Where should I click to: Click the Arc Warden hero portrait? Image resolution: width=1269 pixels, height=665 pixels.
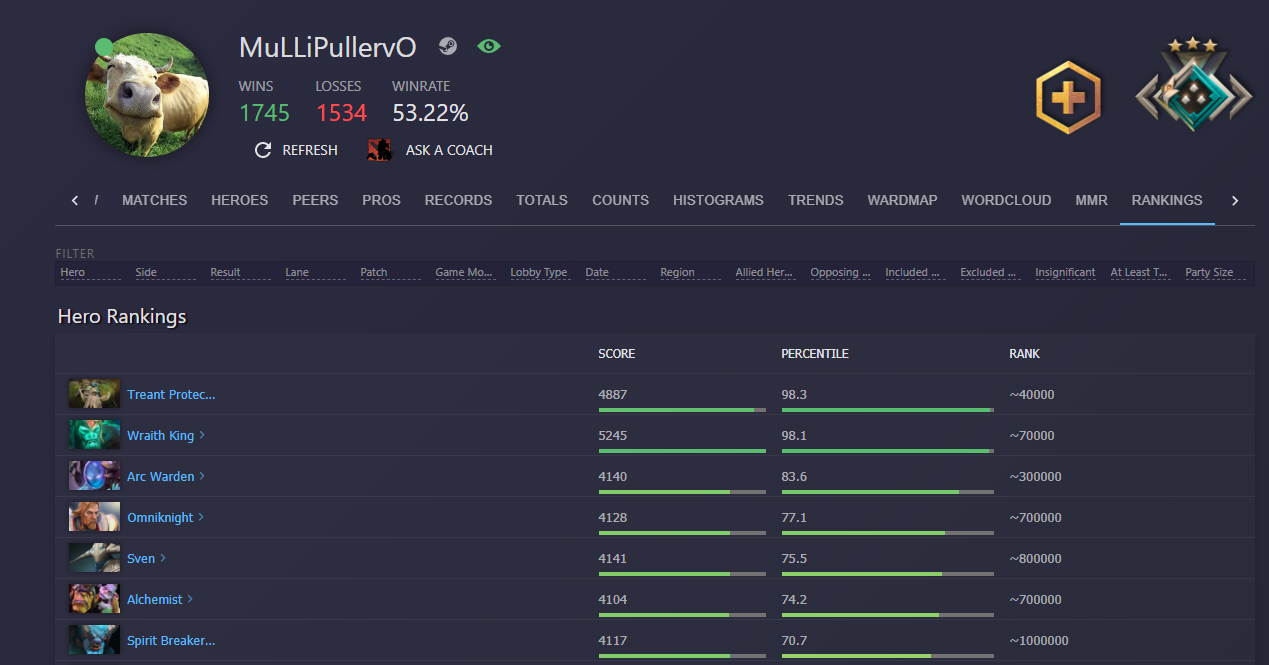pos(94,476)
